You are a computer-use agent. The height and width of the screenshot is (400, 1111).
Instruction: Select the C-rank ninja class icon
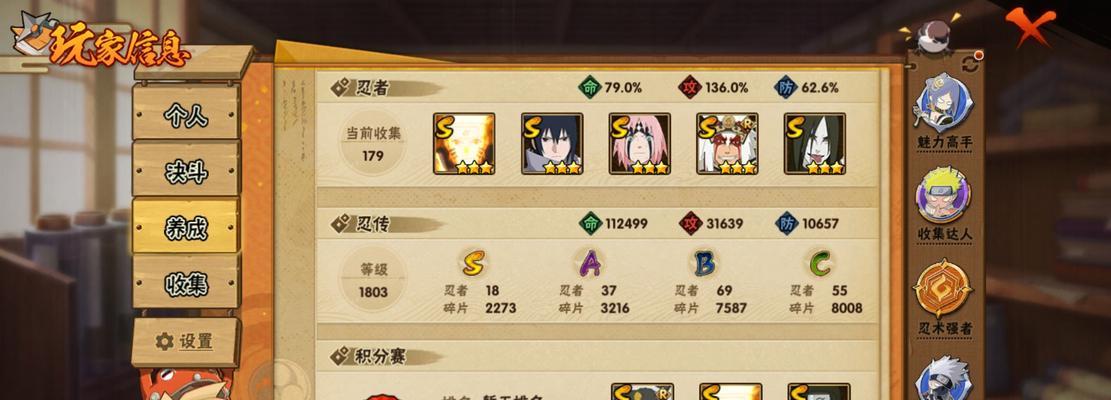point(819,263)
